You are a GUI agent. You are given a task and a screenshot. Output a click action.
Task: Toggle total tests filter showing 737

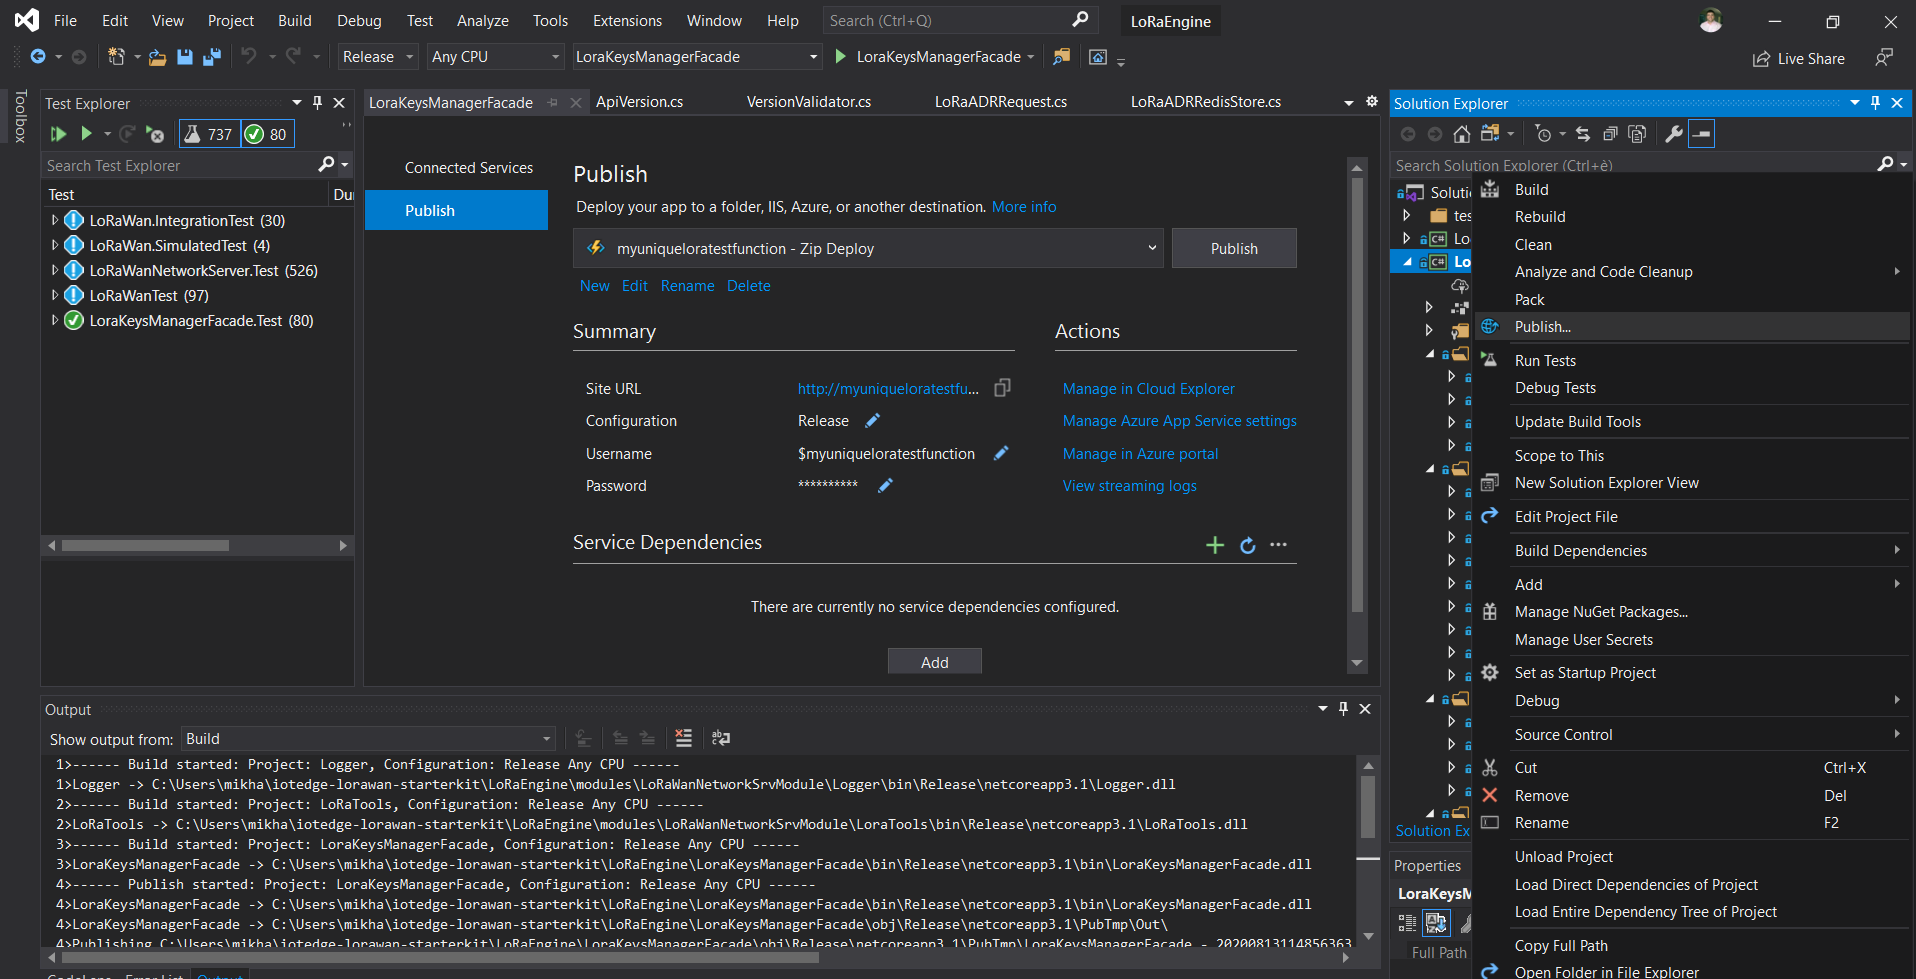click(209, 134)
